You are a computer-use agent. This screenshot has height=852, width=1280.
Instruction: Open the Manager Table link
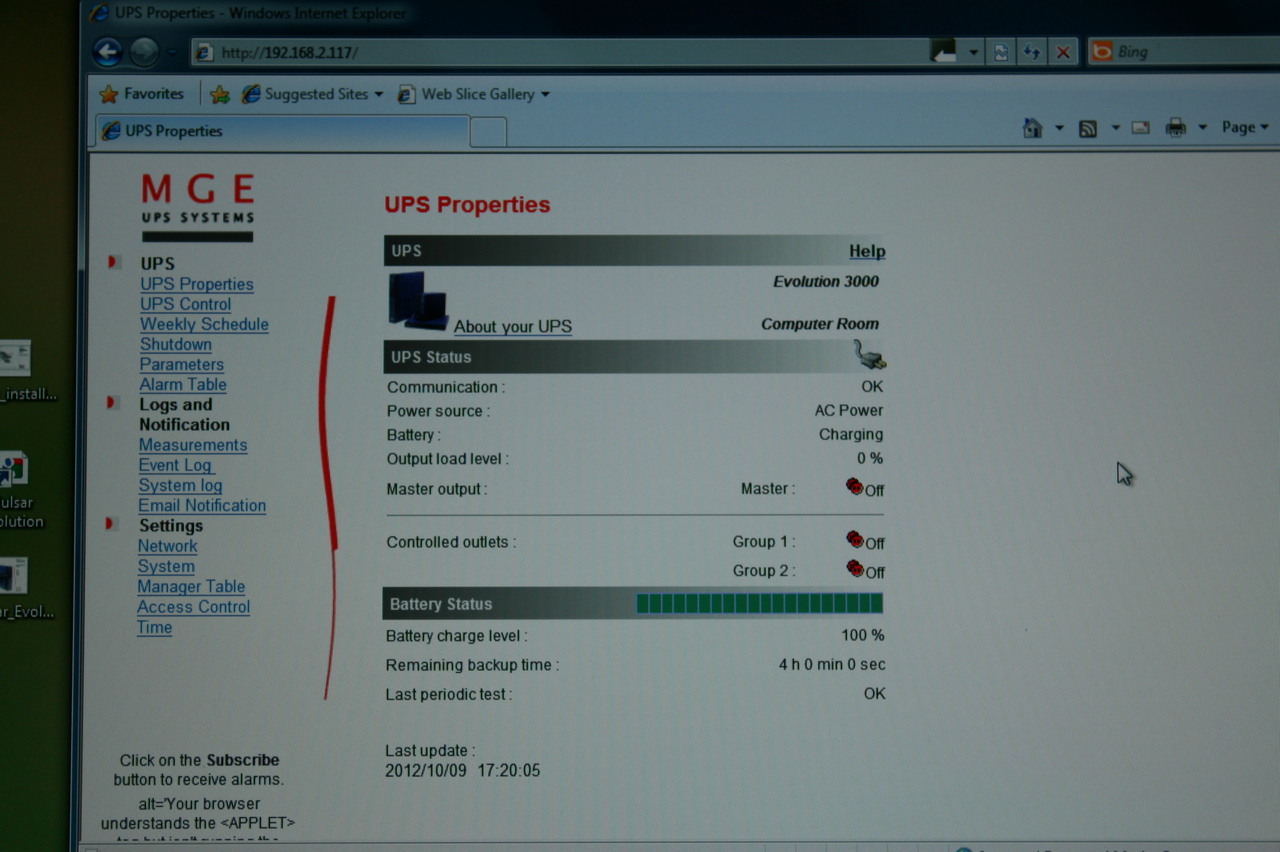[191, 586]
